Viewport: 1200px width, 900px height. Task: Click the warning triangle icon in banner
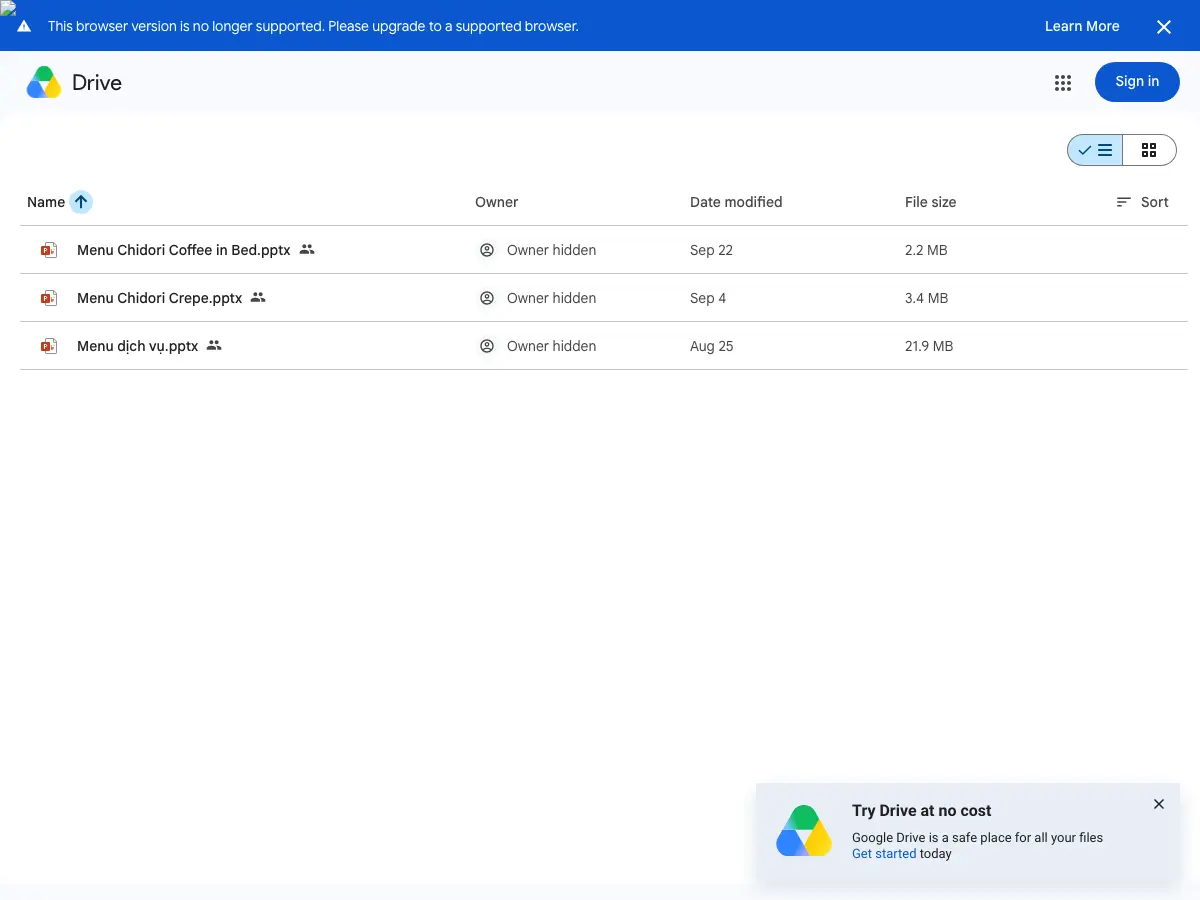24,26
